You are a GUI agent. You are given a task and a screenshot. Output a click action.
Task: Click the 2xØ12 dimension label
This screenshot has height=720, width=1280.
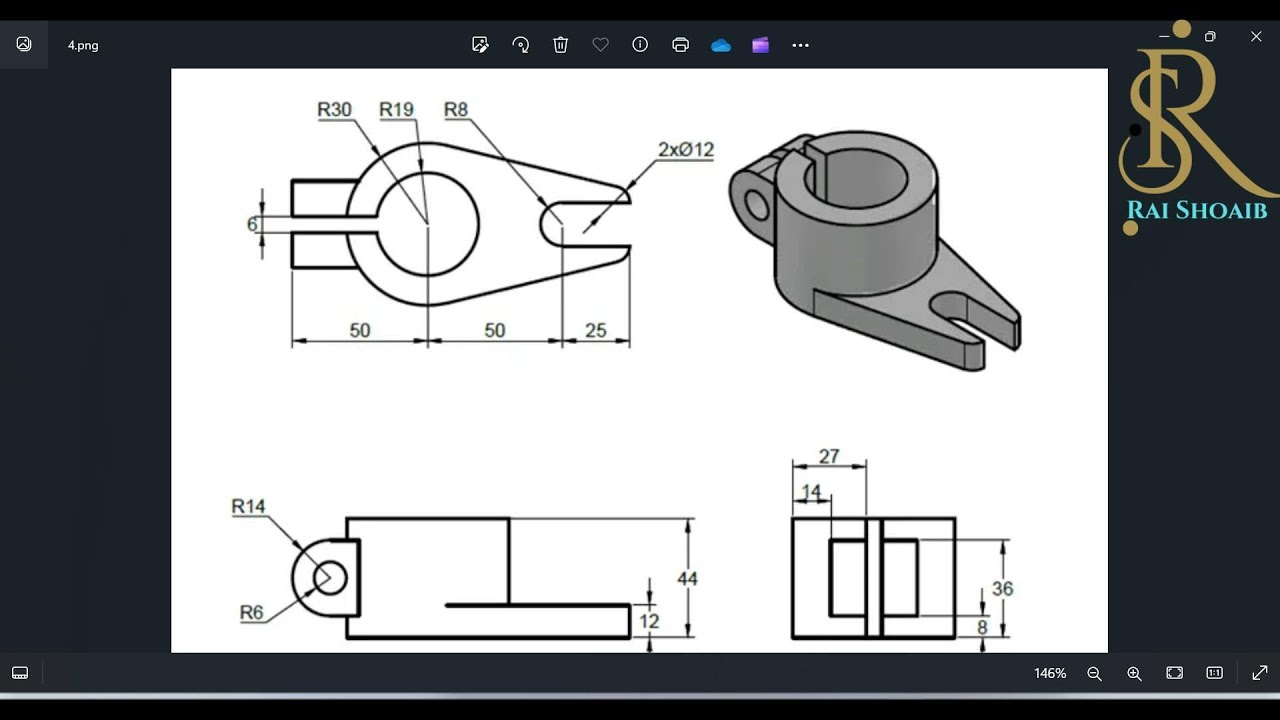point(686,150)
